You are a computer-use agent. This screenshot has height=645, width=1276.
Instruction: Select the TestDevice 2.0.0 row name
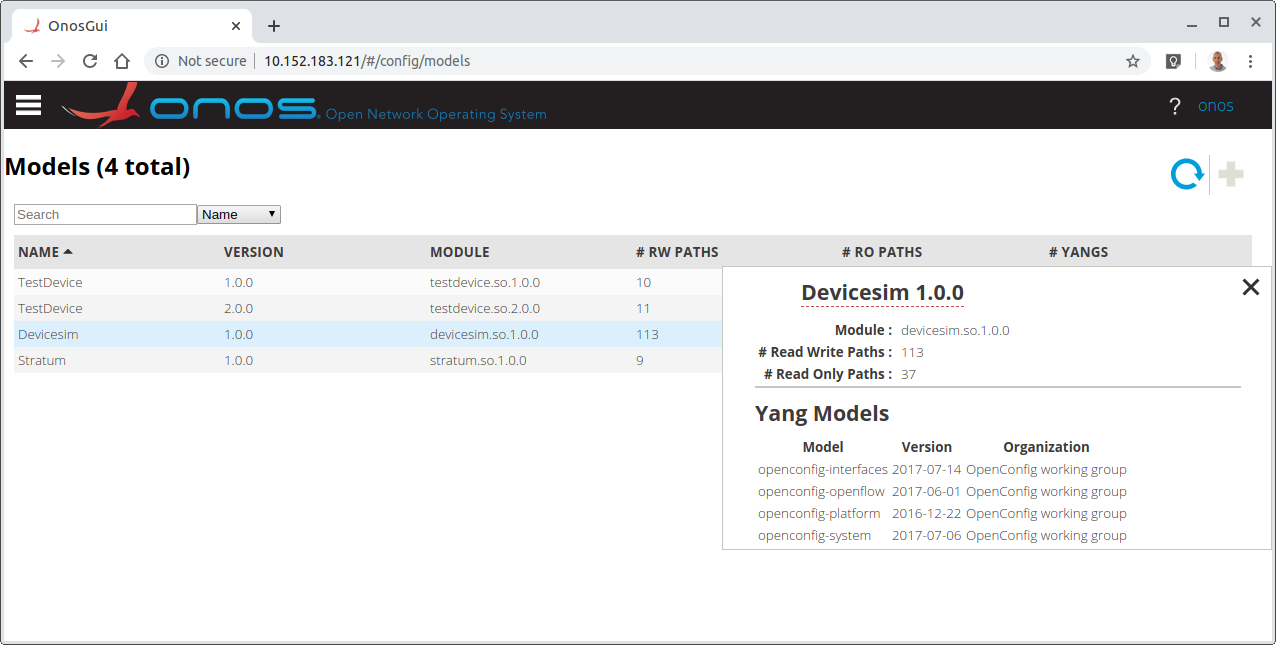[50, 309]
